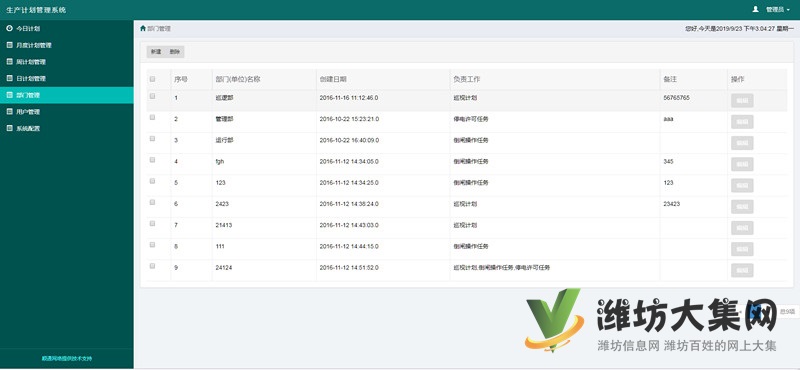The image size is (800, 370).
Task: Click the user avatar icon in header
Action: (756, 9)
